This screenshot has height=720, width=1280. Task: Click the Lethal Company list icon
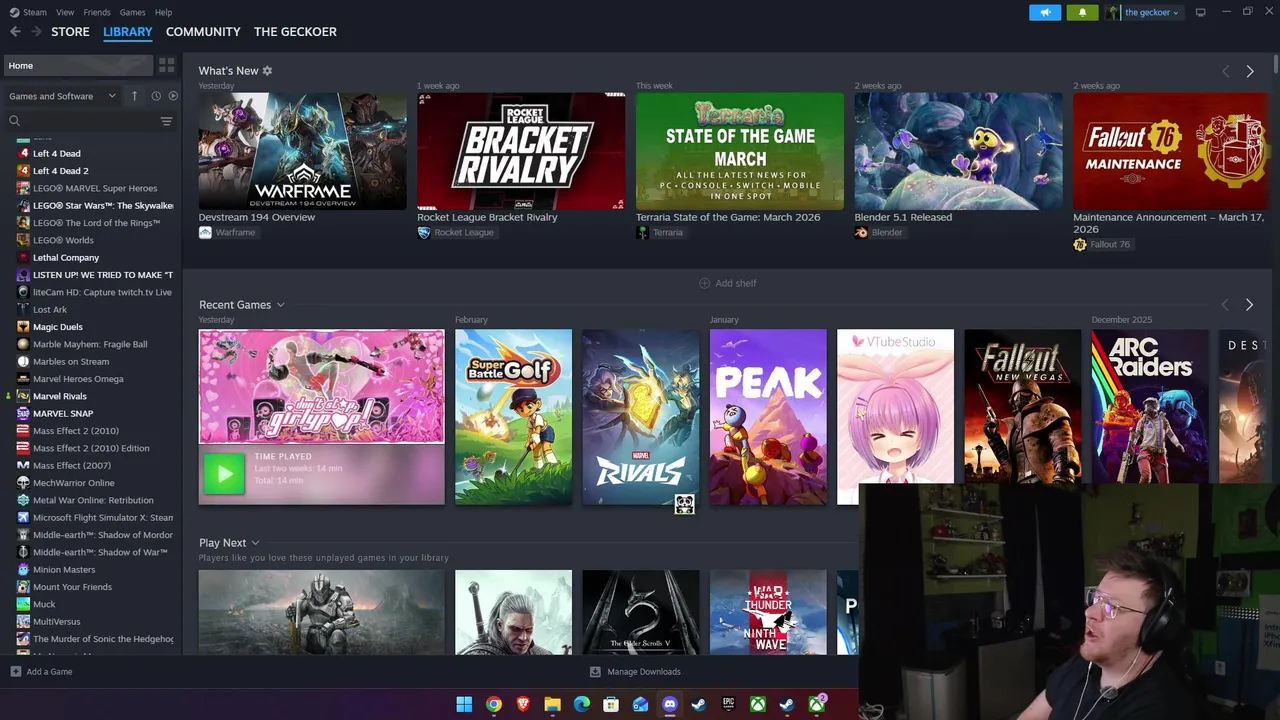(23, 257)
